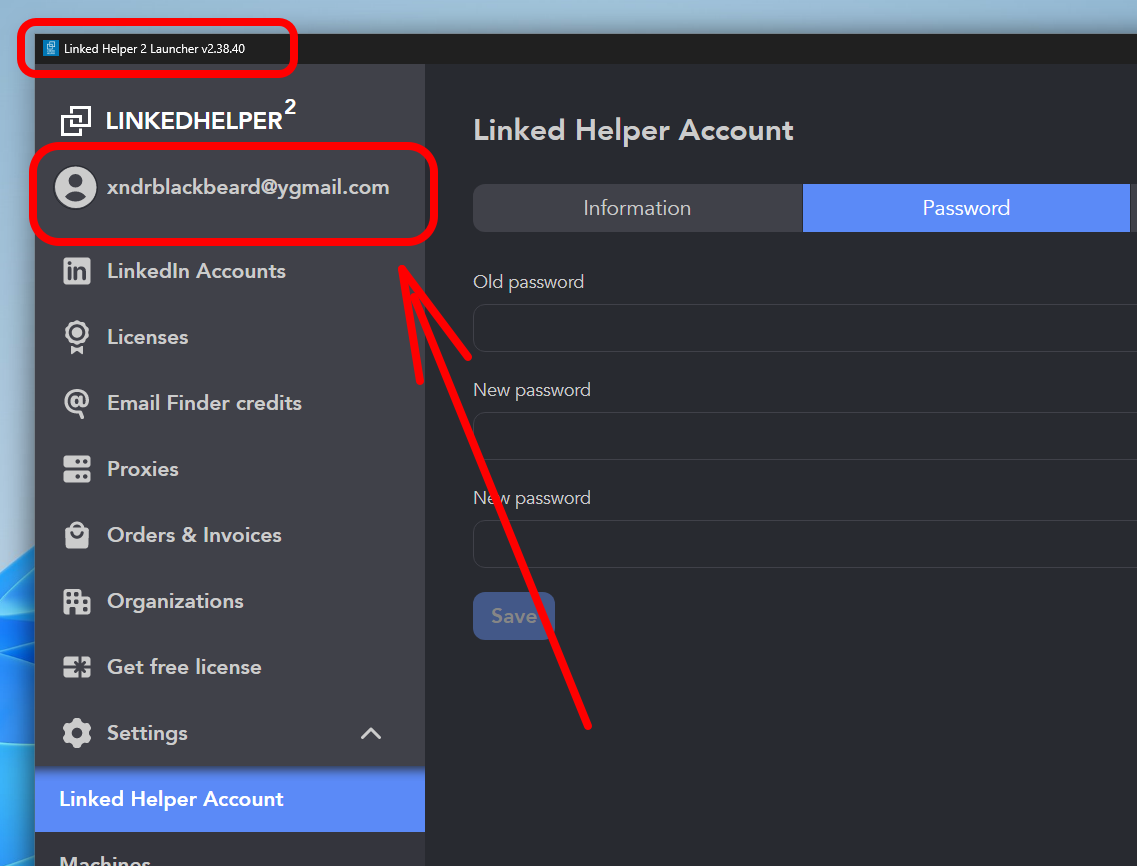Click the user avatar icon
Screen dimensions: 1137x866
pyautogui.click(x=75, y=187)
